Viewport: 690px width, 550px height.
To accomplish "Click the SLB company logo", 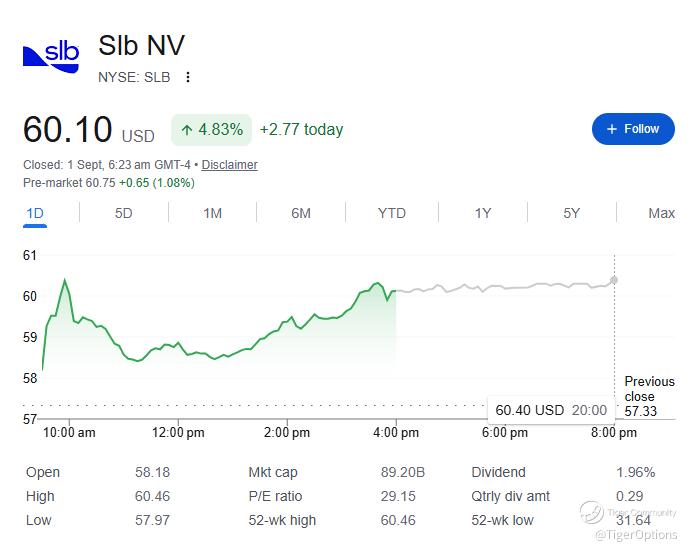I will 51,57.
